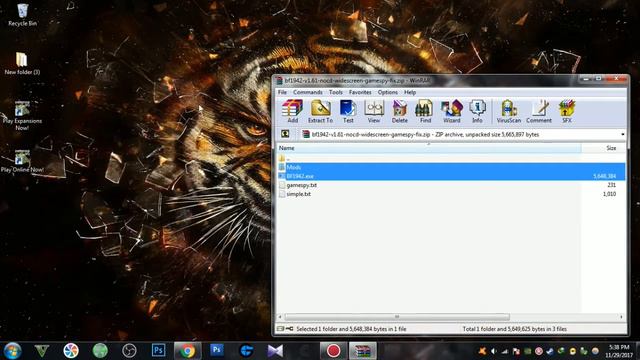Click the red record button in taskbar
640x360 pixels.
coord(333,351)
